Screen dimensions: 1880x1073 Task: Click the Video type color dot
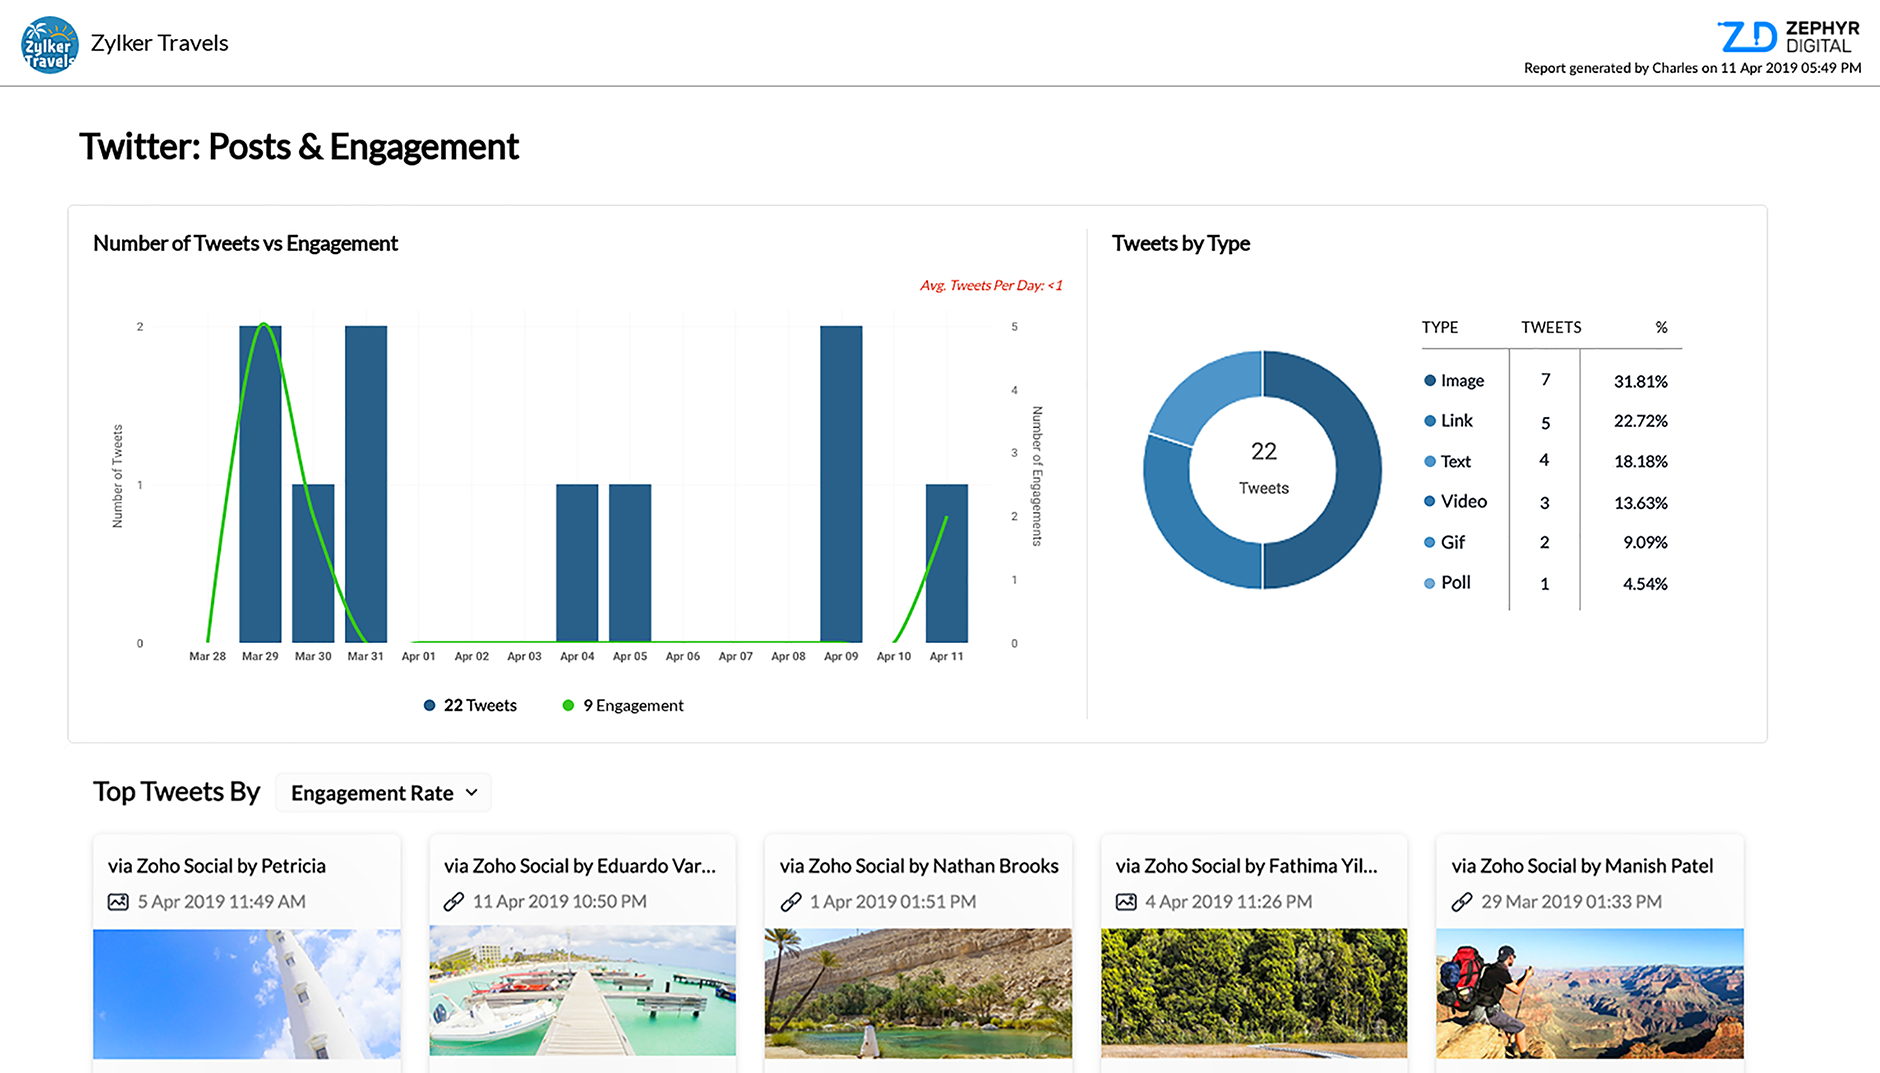(x=1430, y=502)
